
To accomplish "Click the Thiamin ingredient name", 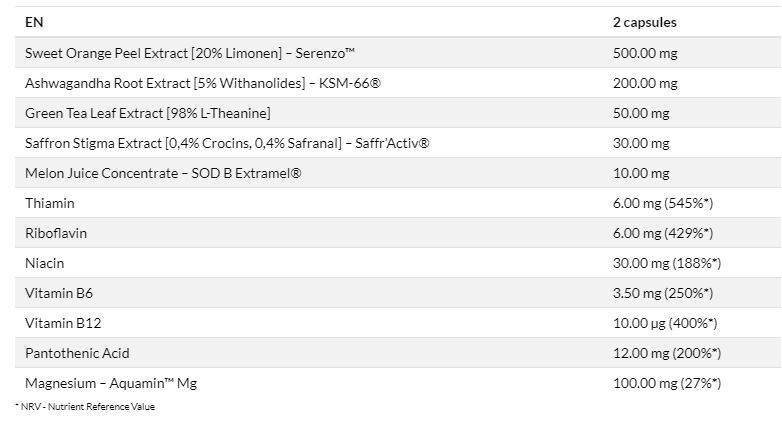I will coord(50,203).
